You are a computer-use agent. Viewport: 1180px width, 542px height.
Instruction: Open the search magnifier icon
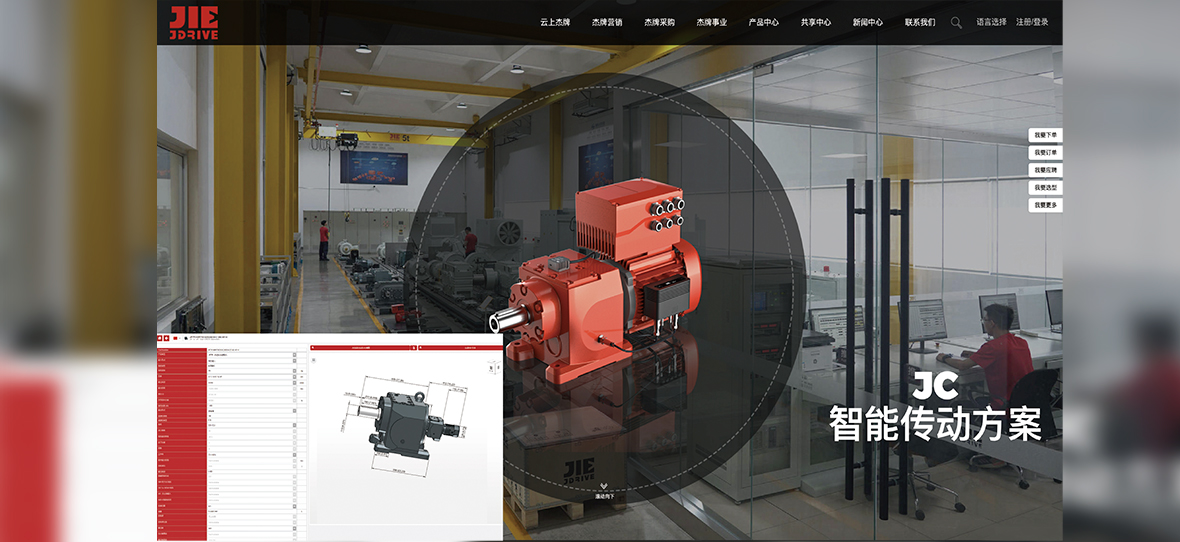coord(956,22)
